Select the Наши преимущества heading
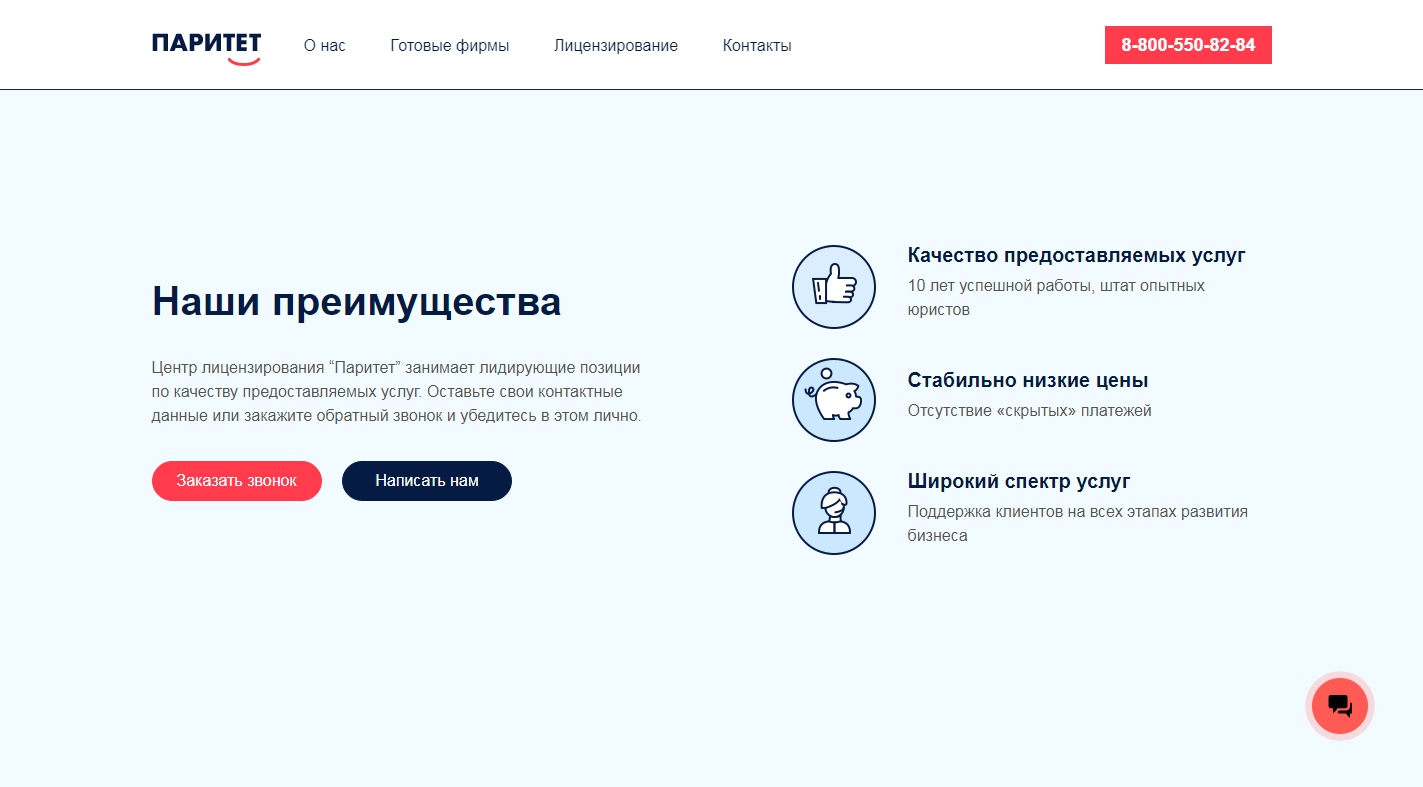Image resolution: width=1423 pixels, height=787 pixels. click(x=356, y=302)
